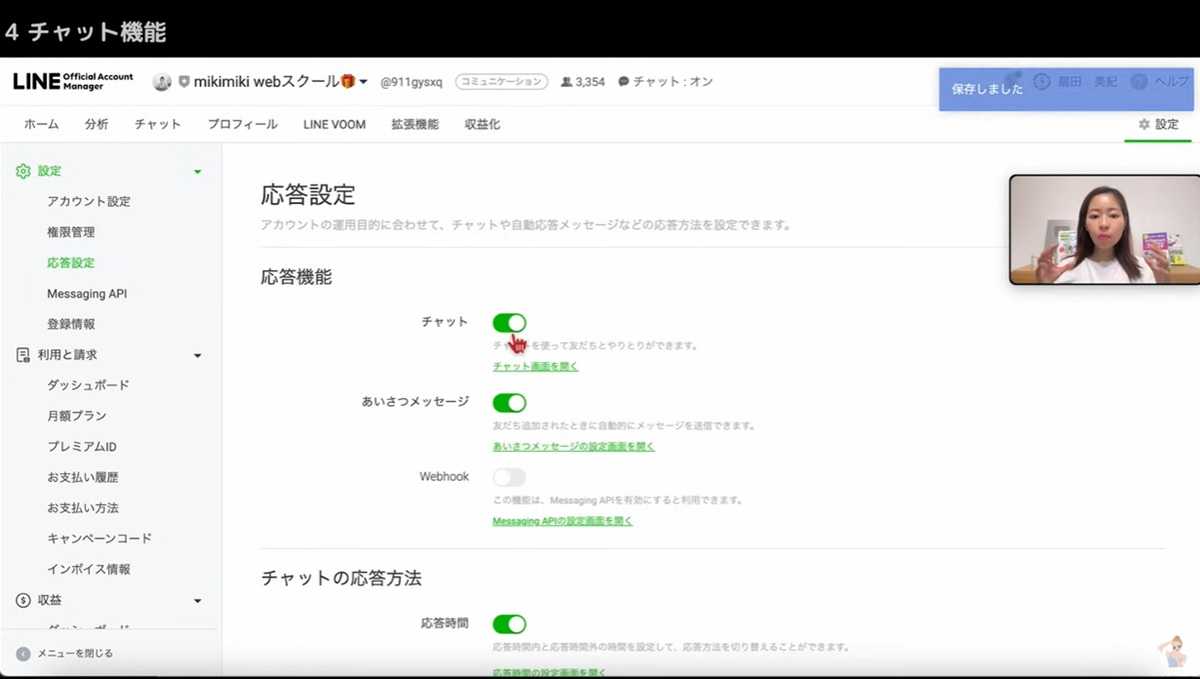This screenshot has height=679, width=1200.
Task: Collapse the 収益 sidebar section
Action: 197,601
